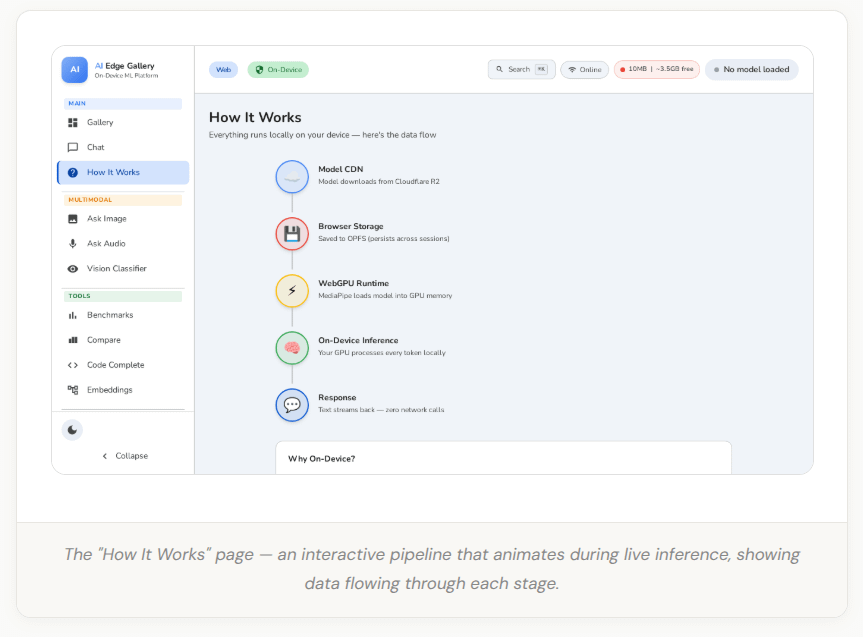Click the On-Device Inference brain icon

click(292, 348)
